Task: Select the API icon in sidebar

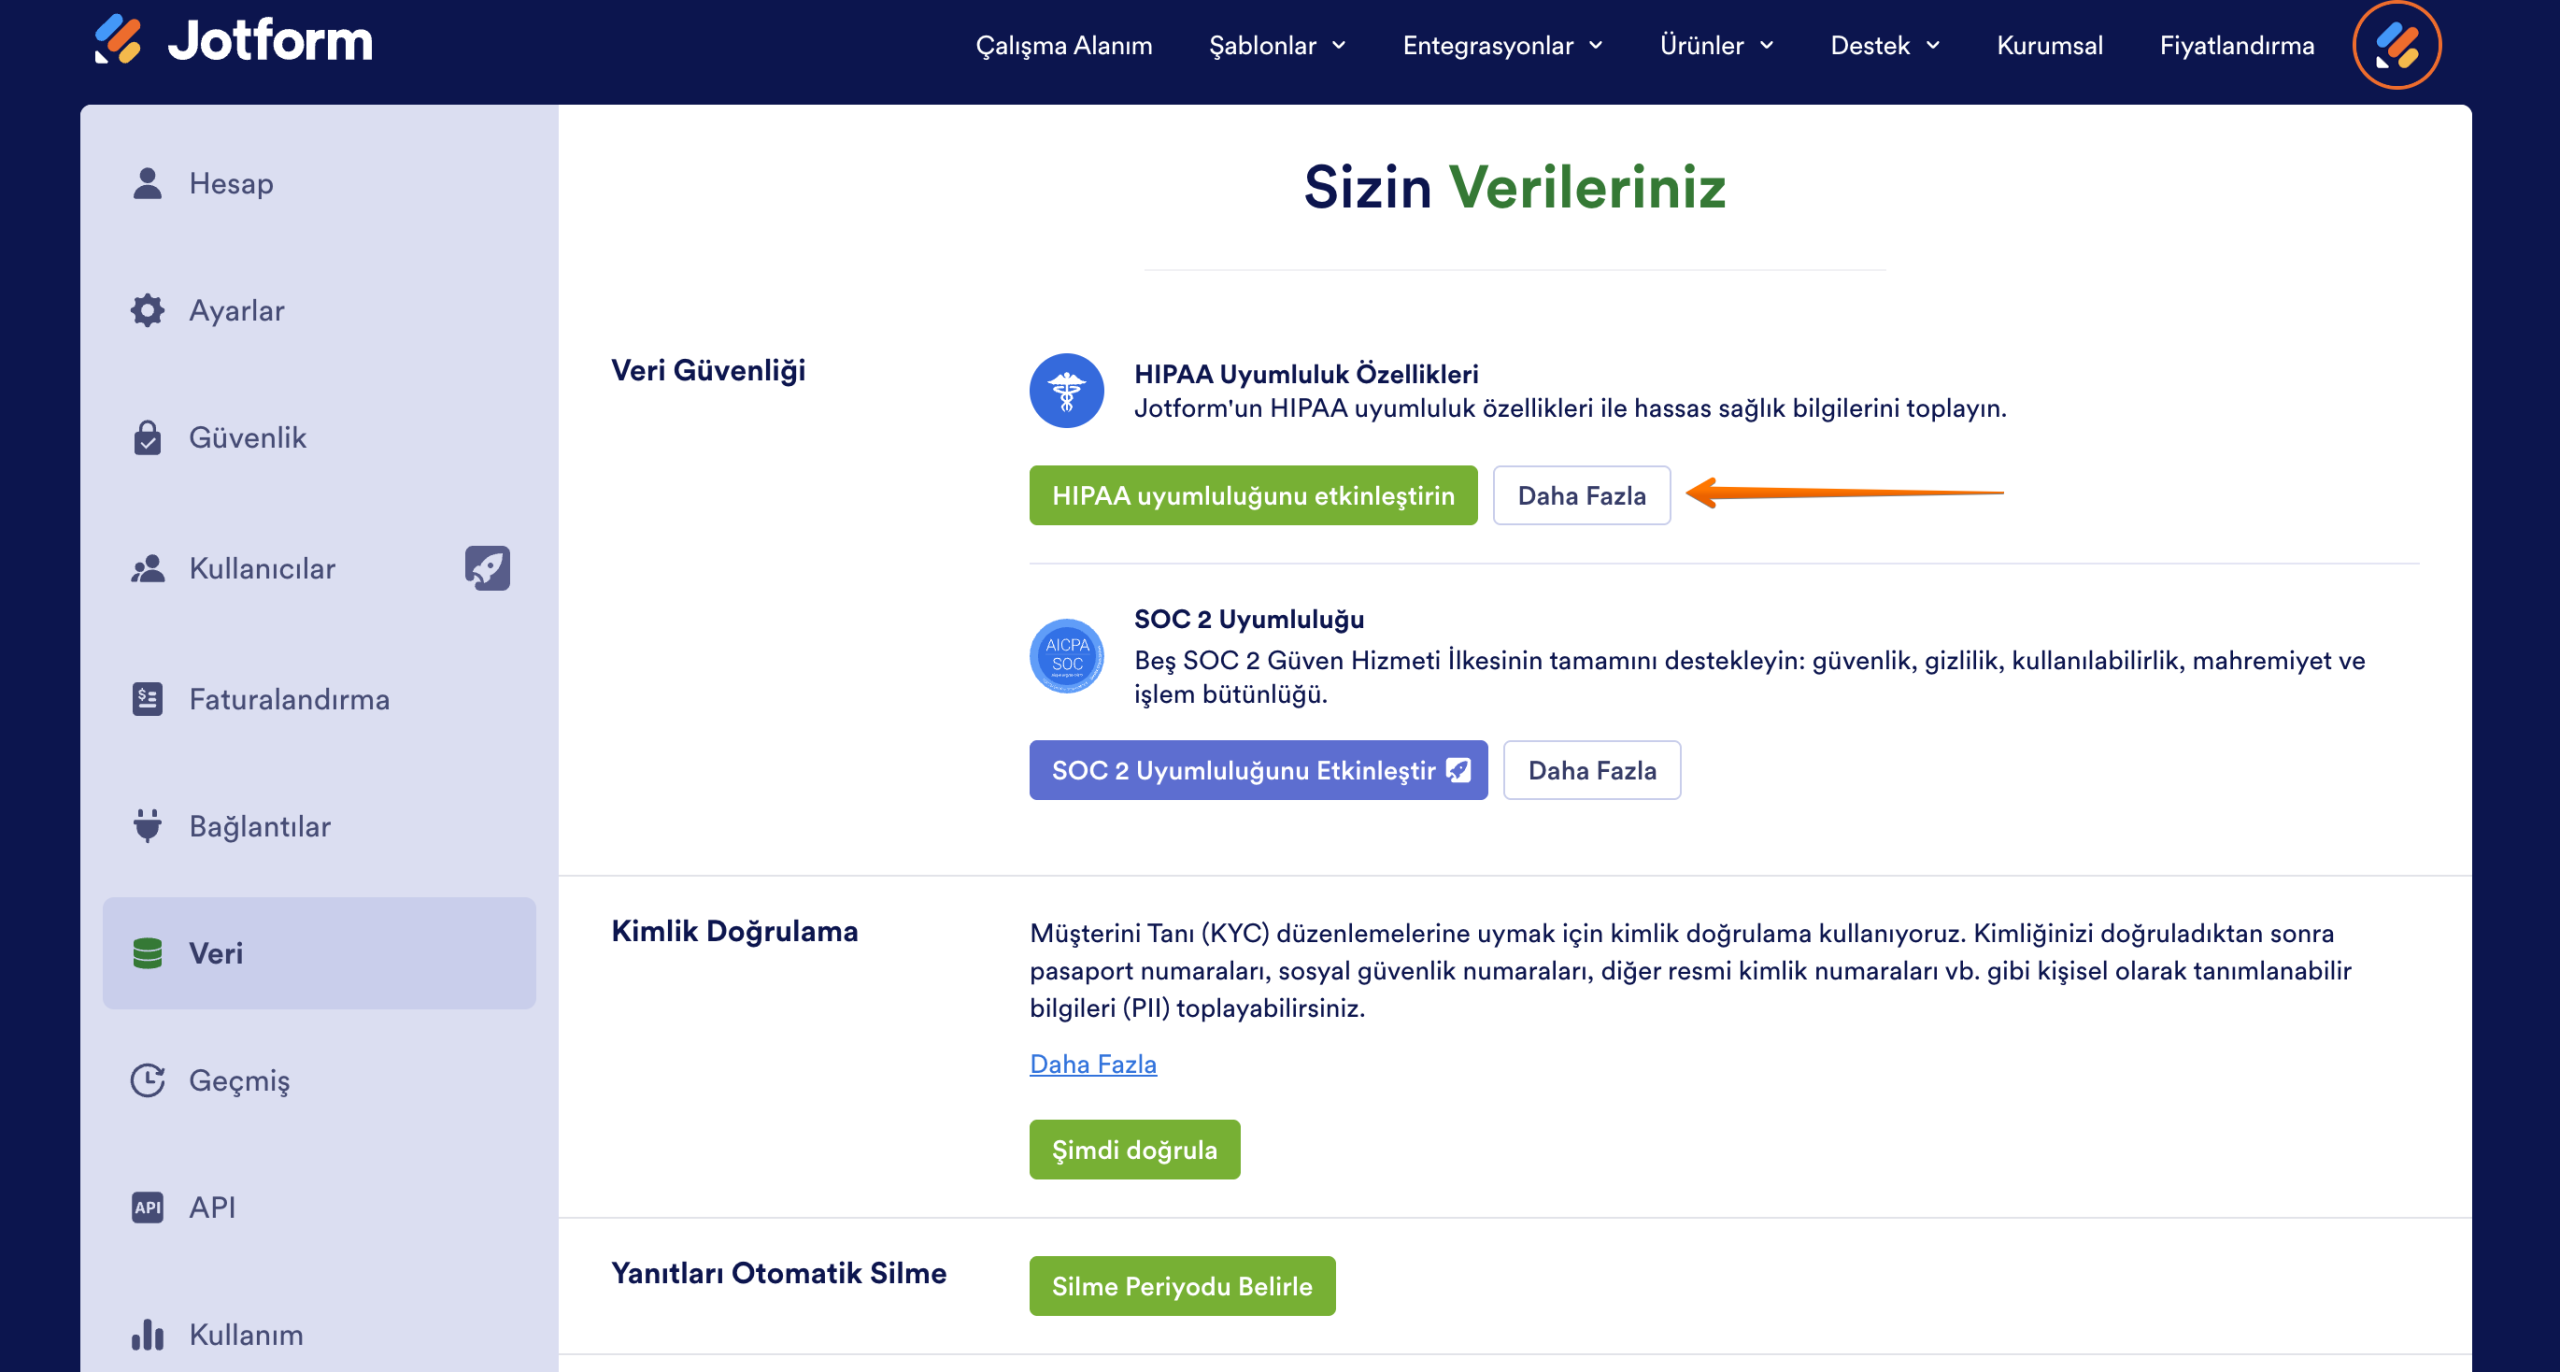Action: tap(148, 1207)
